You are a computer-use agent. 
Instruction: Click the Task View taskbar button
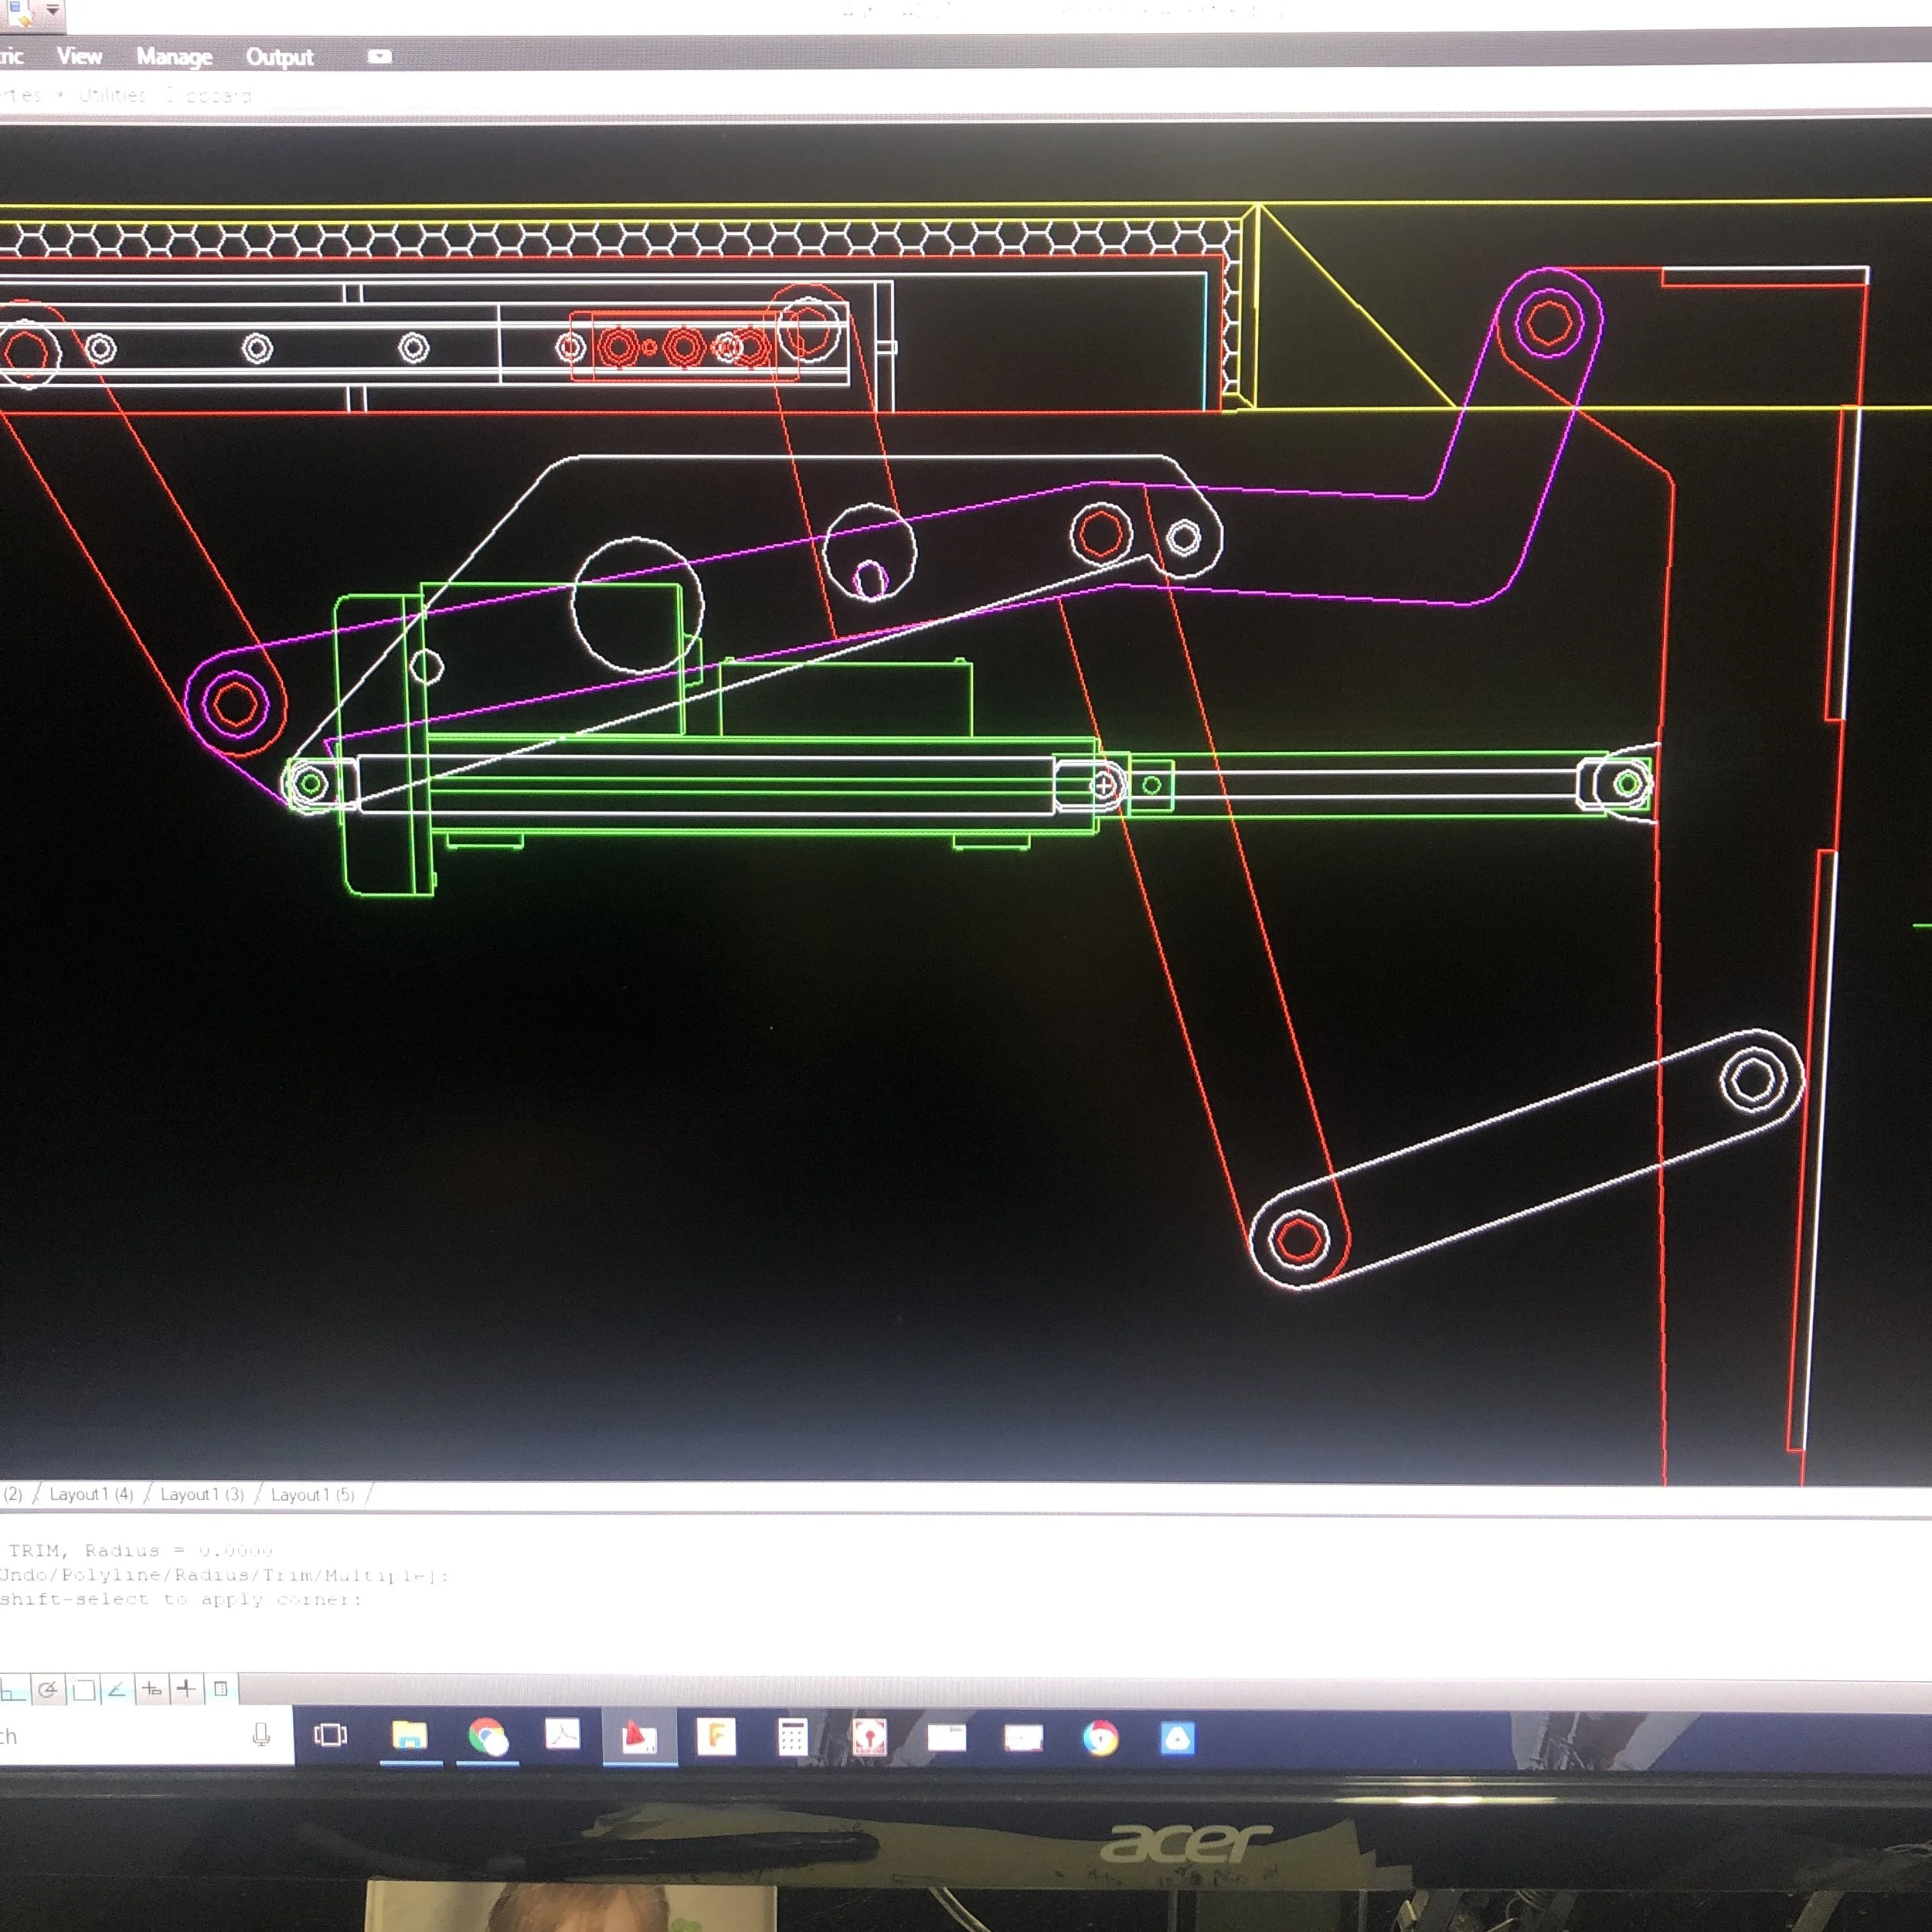tap(330, 1735)
